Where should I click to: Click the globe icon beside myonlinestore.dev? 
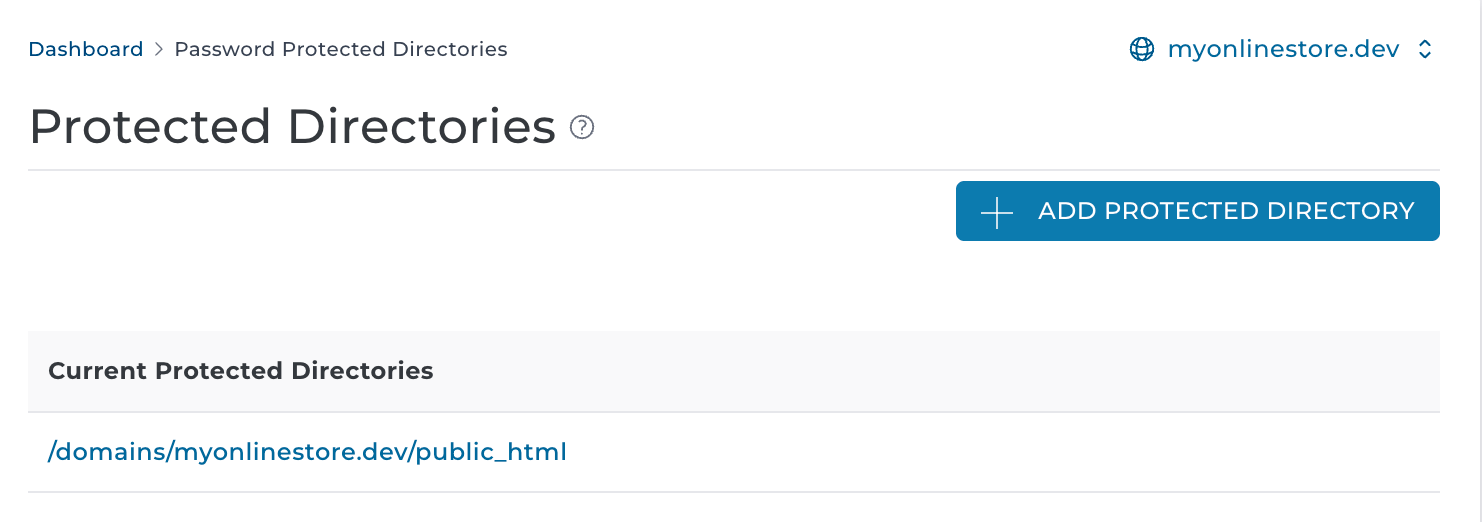tap(1141, 49)
